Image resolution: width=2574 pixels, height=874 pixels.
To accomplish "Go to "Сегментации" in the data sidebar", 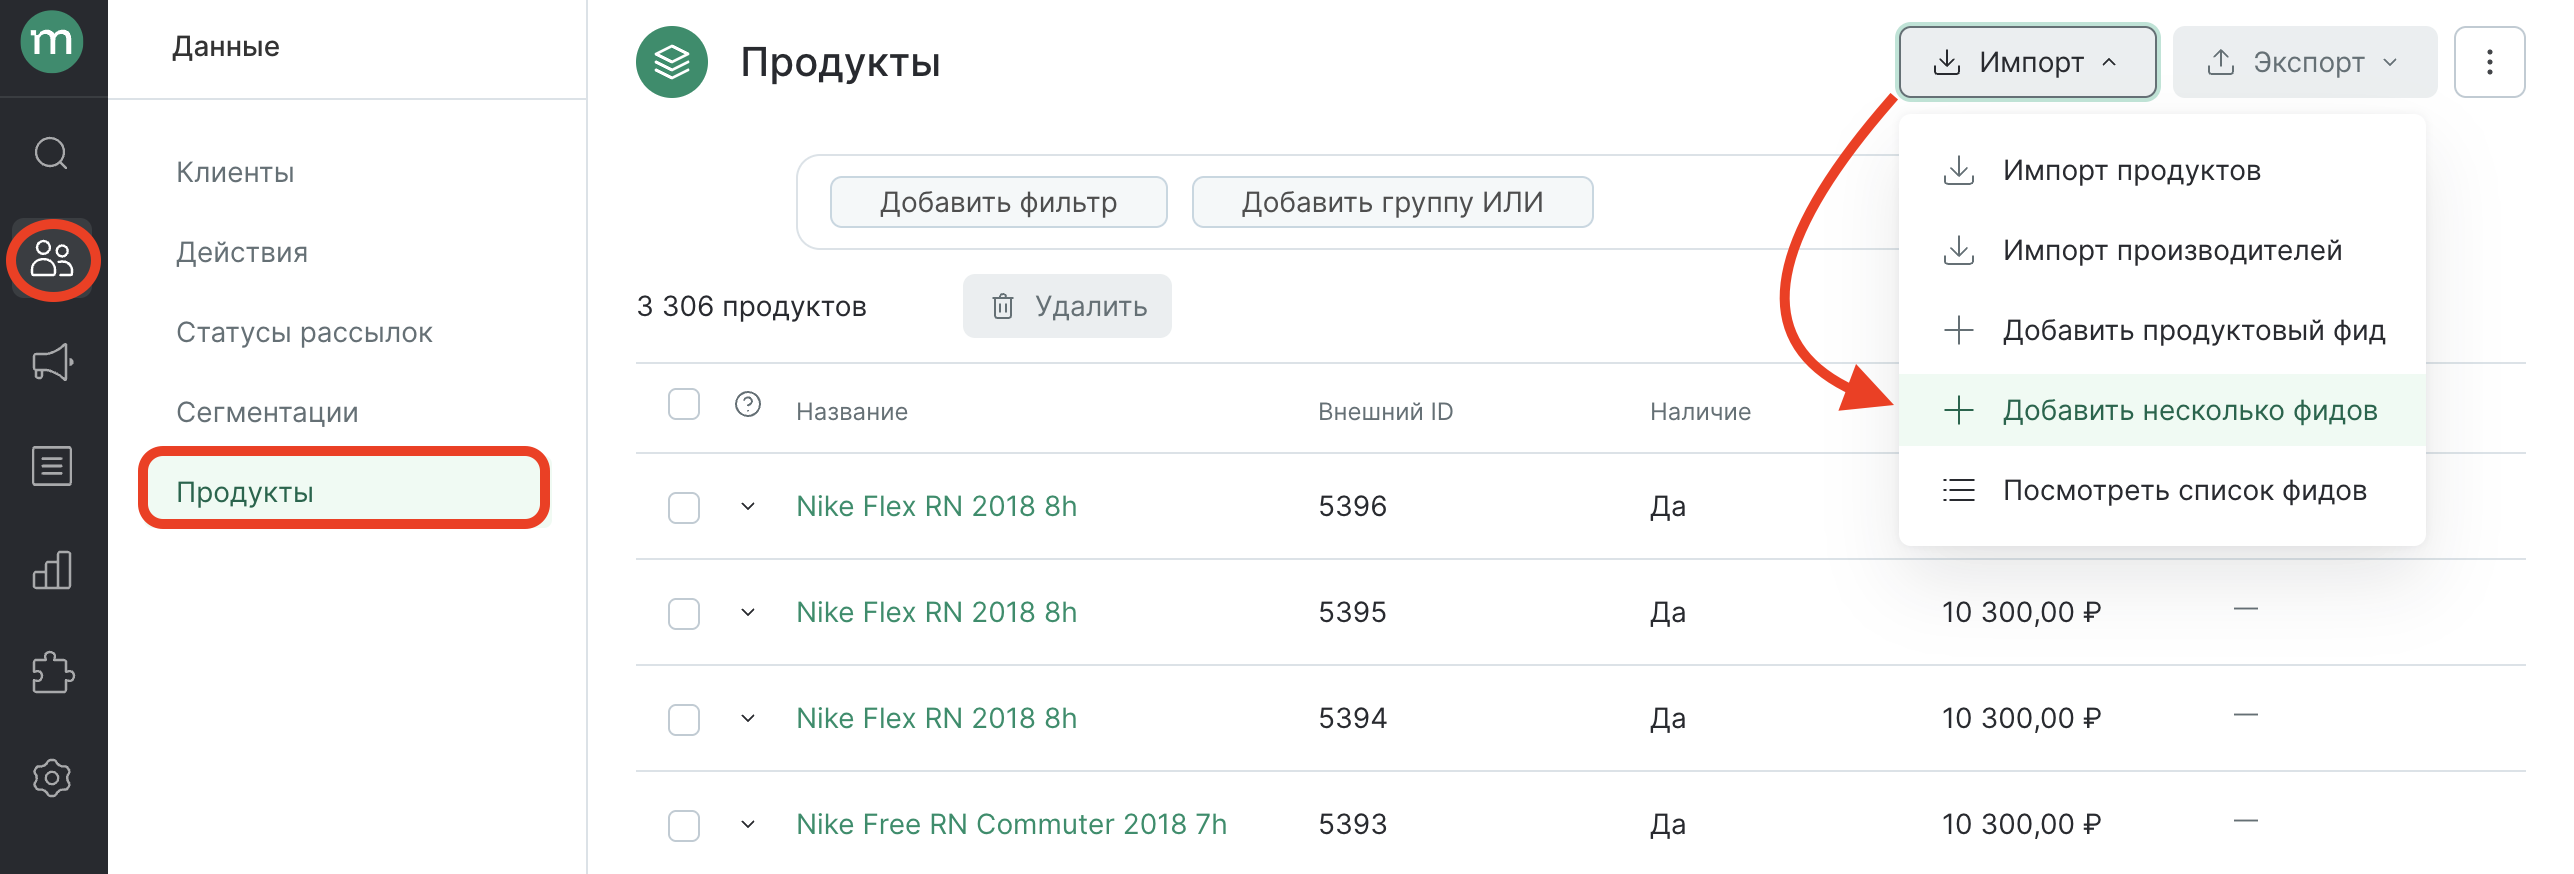I will 267,412.
